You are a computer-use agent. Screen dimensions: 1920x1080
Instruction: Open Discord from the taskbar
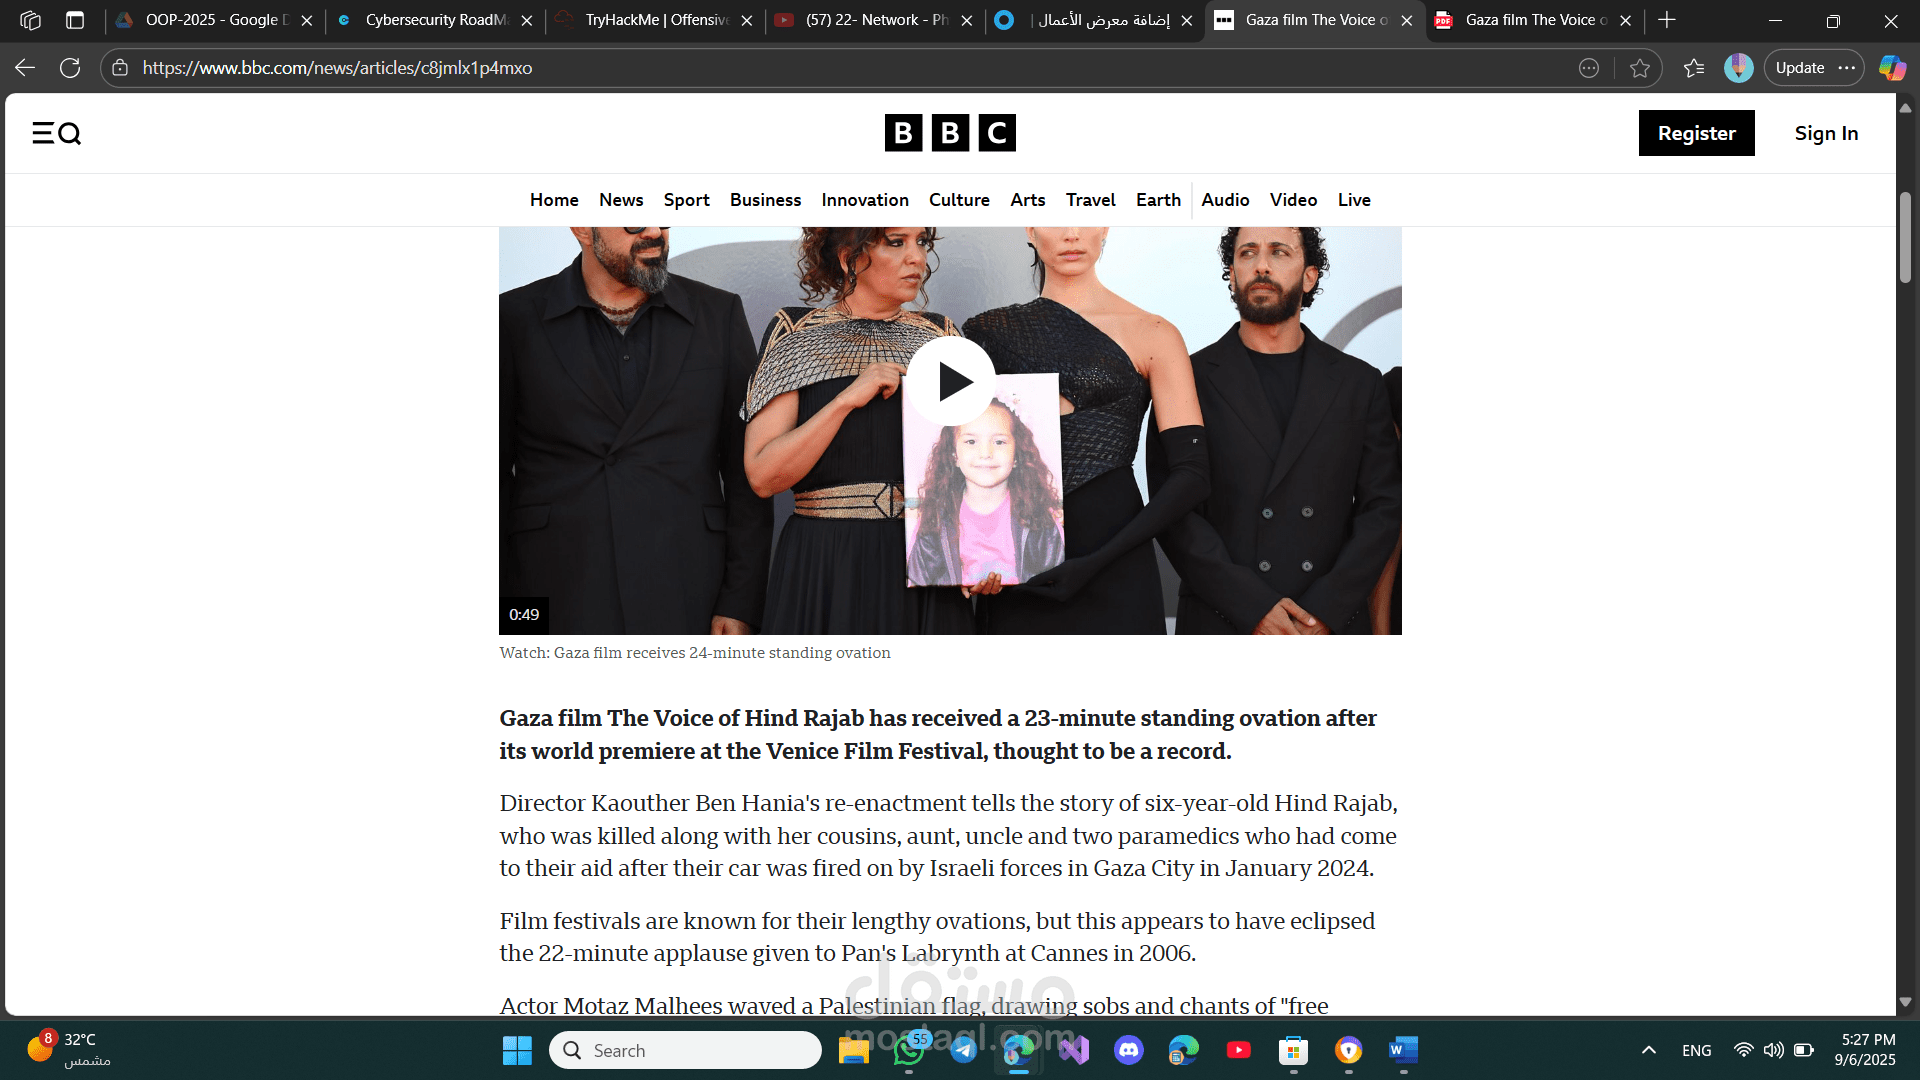(1129, 1051)
